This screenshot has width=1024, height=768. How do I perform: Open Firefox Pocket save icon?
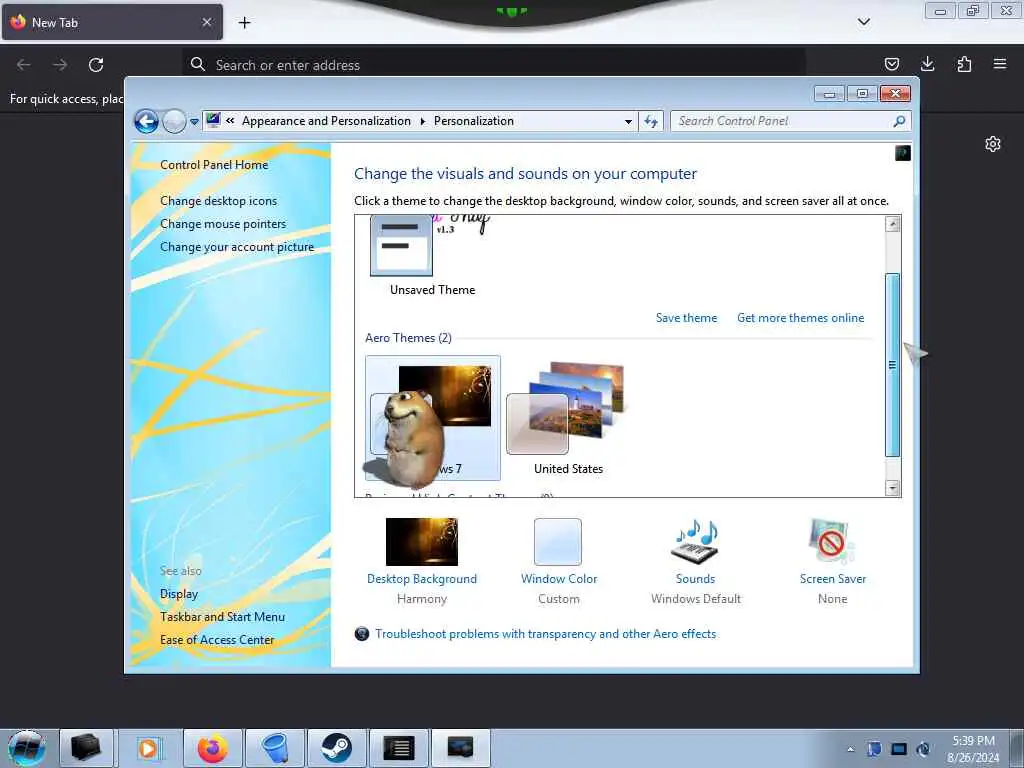(891, 64)
